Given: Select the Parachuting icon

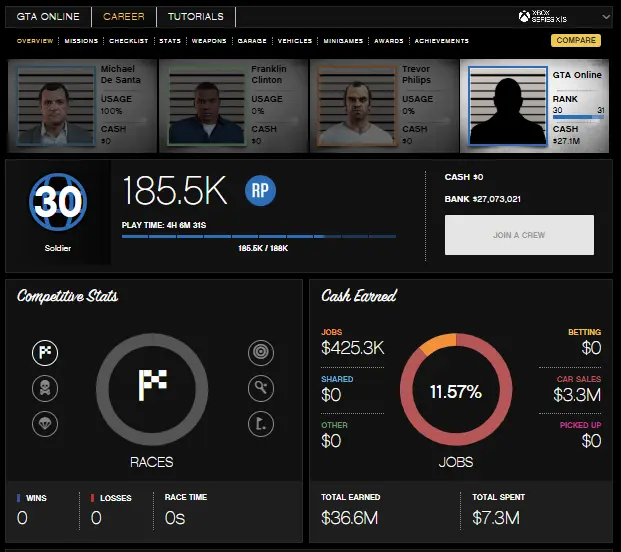Looking at the screenshot, I should pos(45,424).
